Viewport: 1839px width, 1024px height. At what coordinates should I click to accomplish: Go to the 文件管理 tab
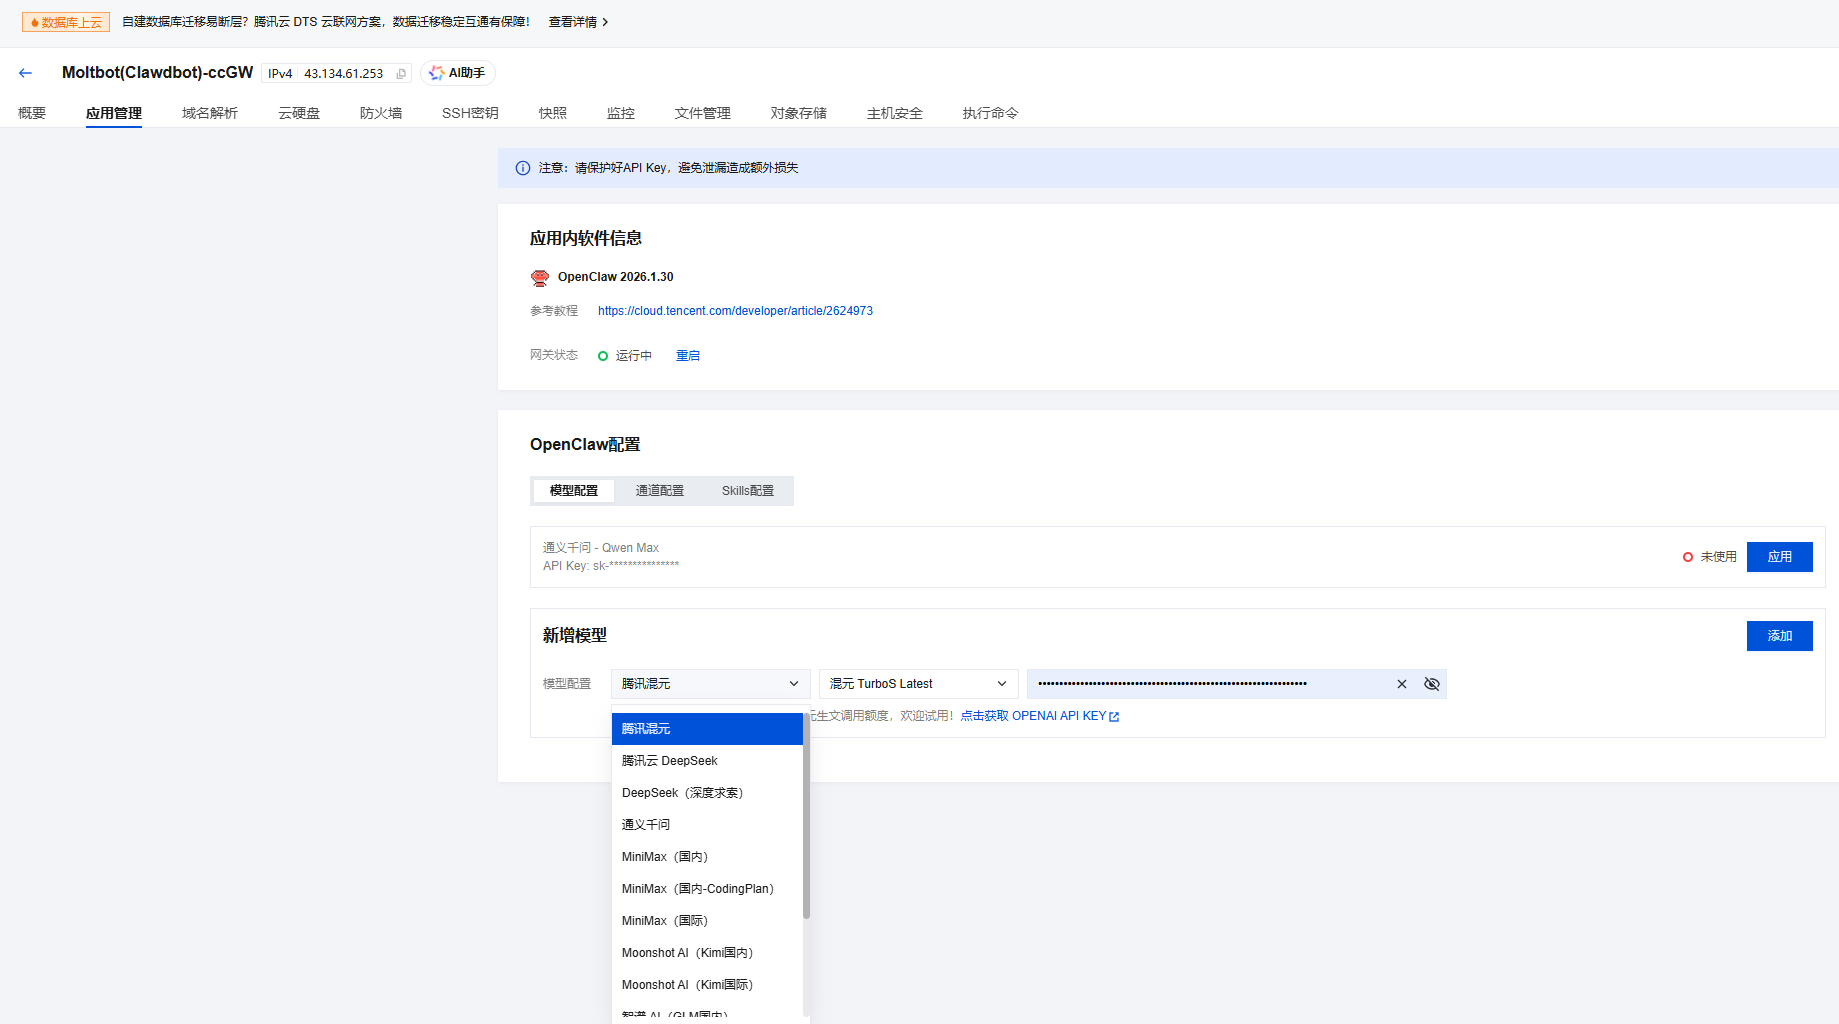click(x=703, y=113)
